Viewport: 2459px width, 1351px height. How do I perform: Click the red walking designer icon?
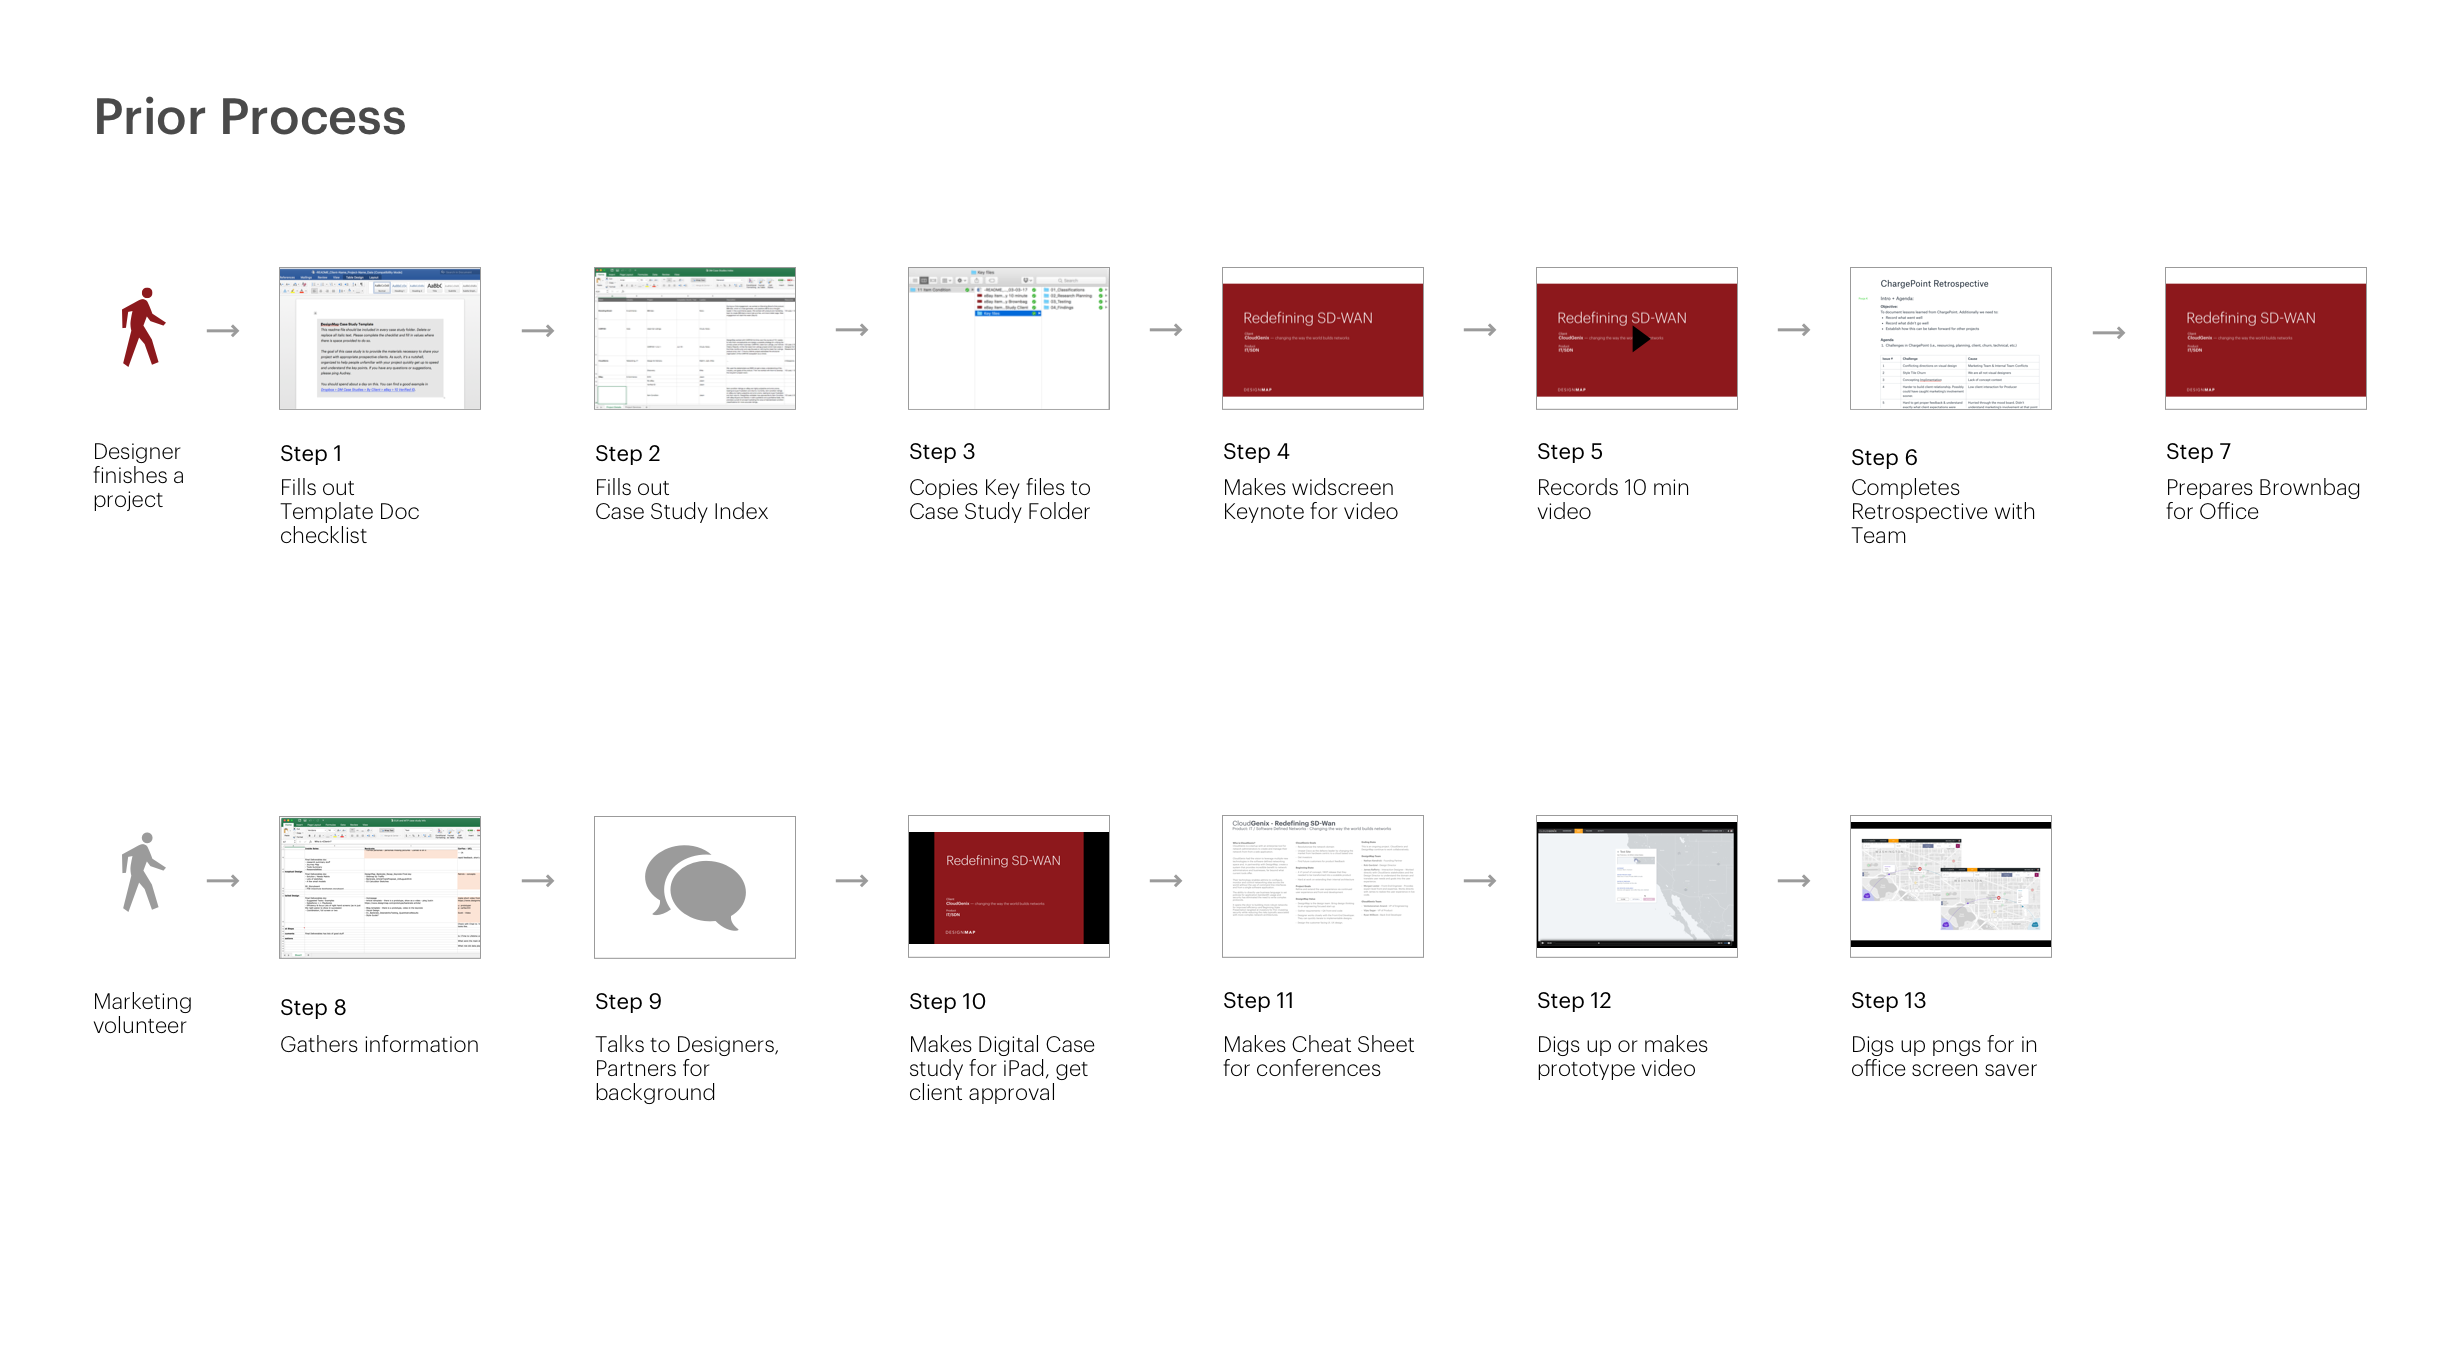tap(142, 328)
